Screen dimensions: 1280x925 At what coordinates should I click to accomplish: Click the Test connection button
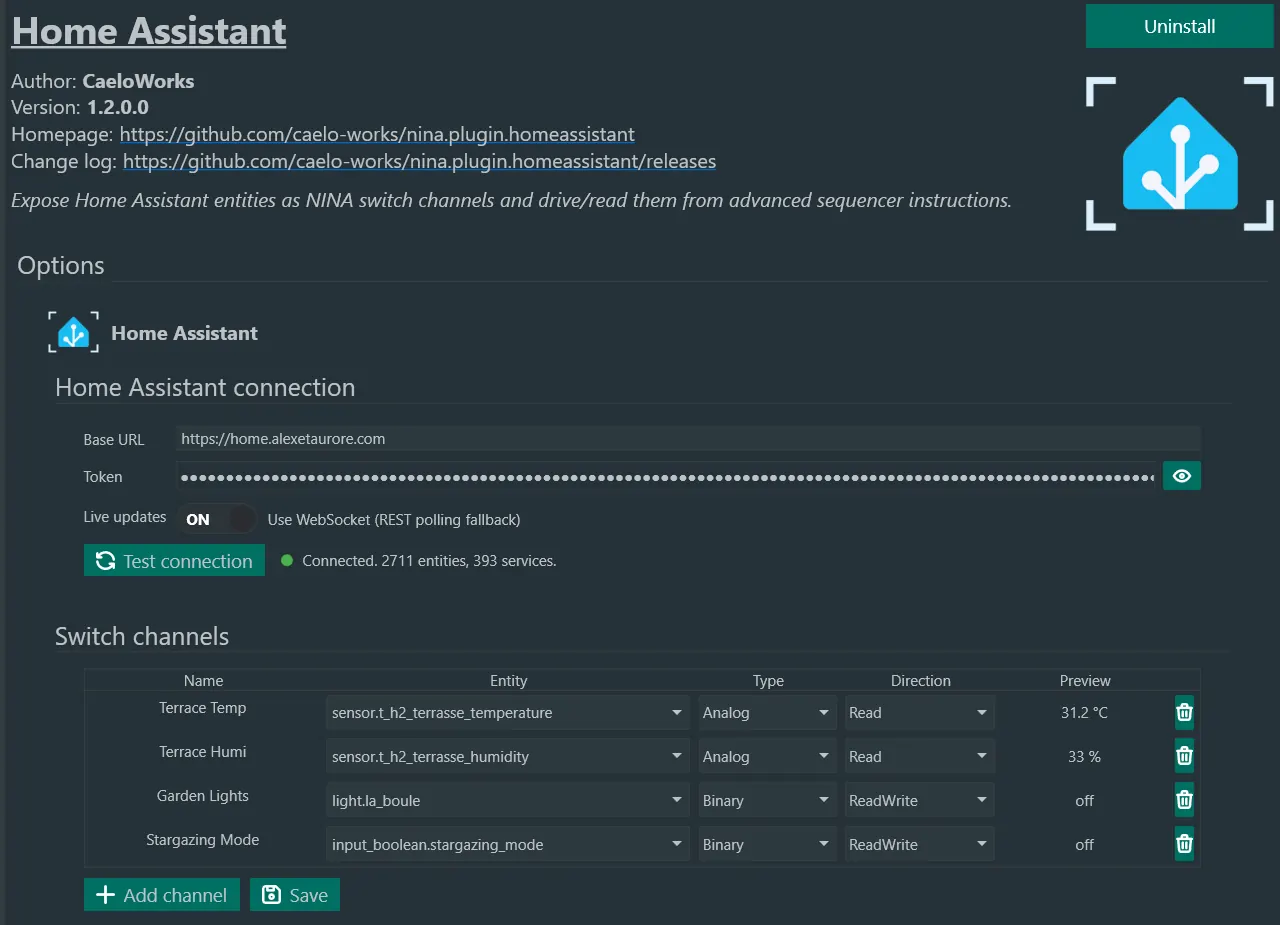[174, 560]
